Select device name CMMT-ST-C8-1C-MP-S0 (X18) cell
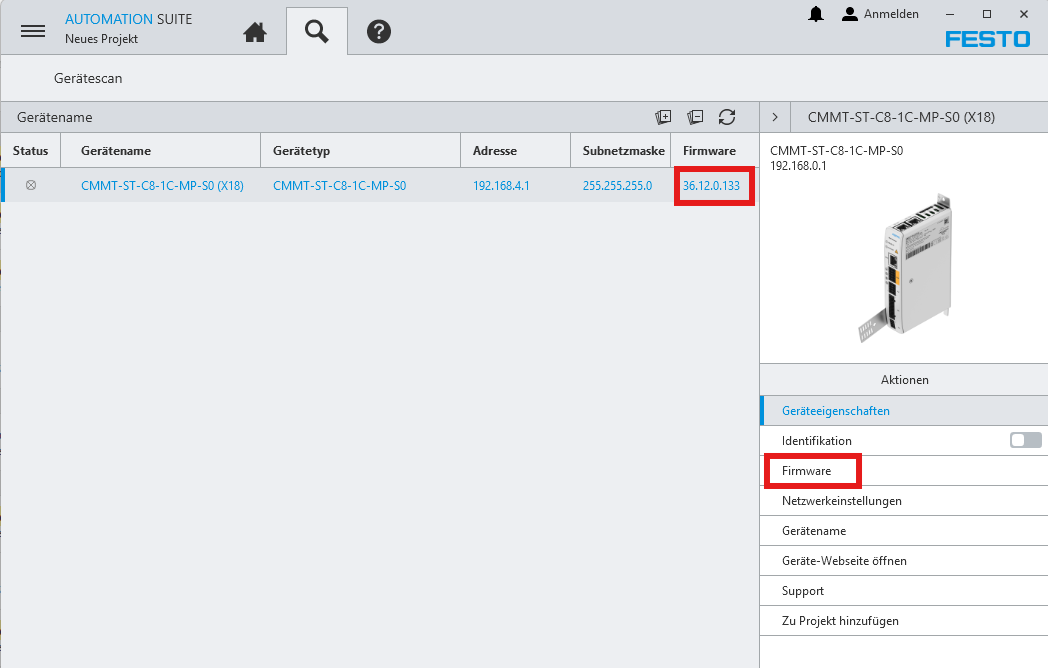Image resolution: width=1048 pixels, height=668 pixels. point(162,186)
